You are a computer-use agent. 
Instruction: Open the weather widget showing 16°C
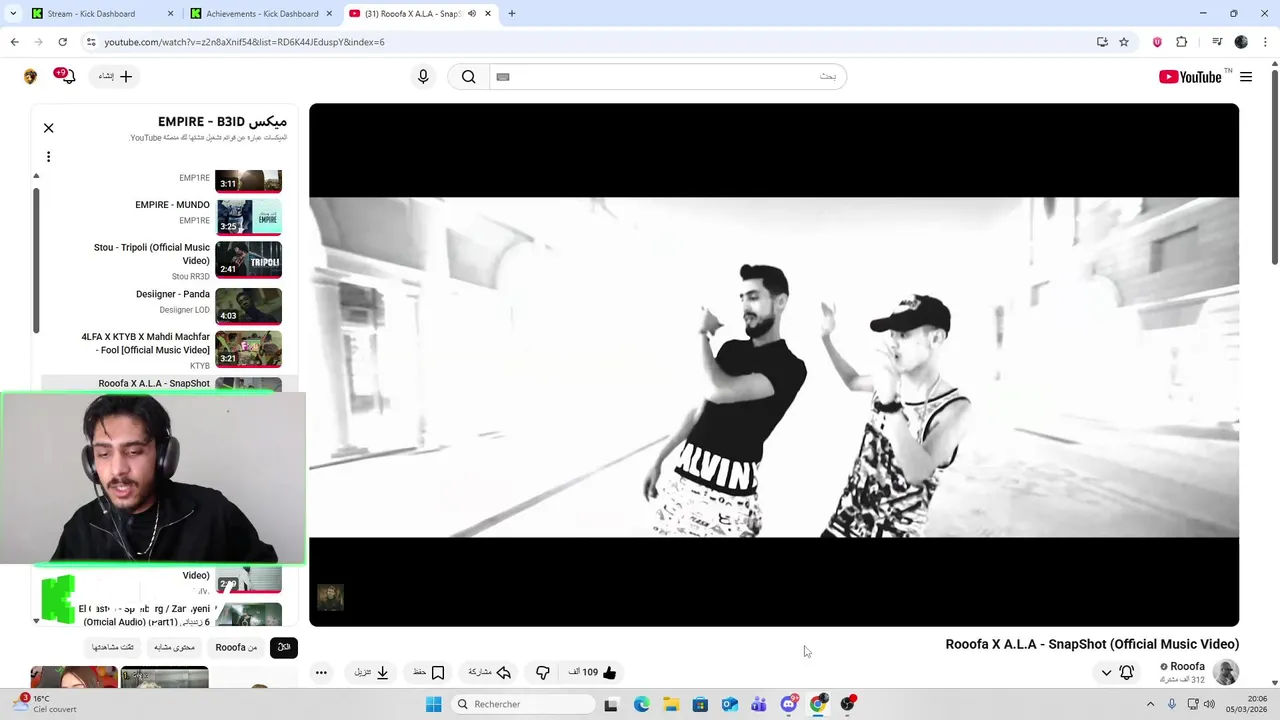coord(46,704)
